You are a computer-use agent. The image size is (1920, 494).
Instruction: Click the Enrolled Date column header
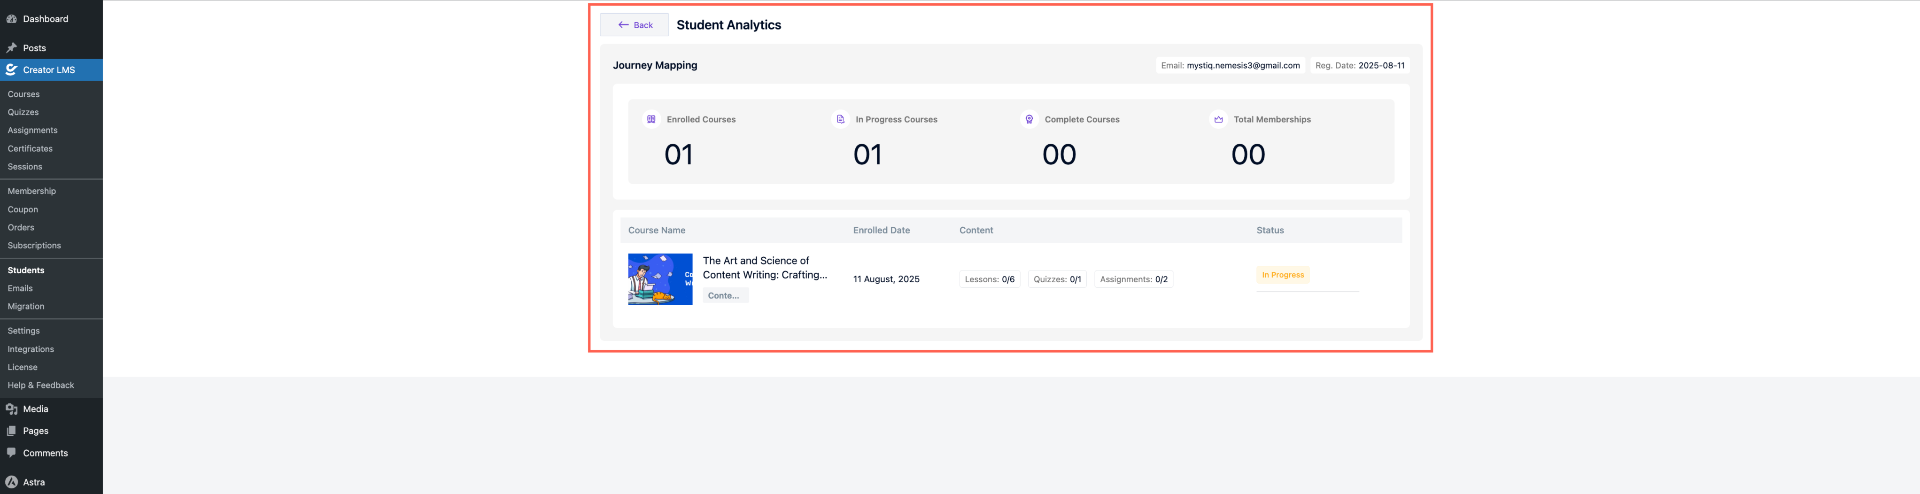[881, 230]
